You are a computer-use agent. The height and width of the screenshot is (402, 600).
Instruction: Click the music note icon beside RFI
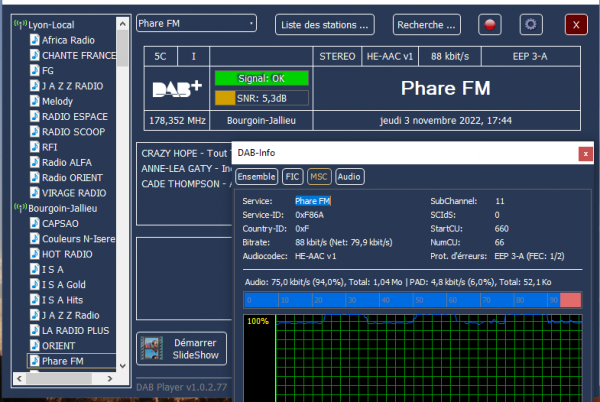point(35,147)
